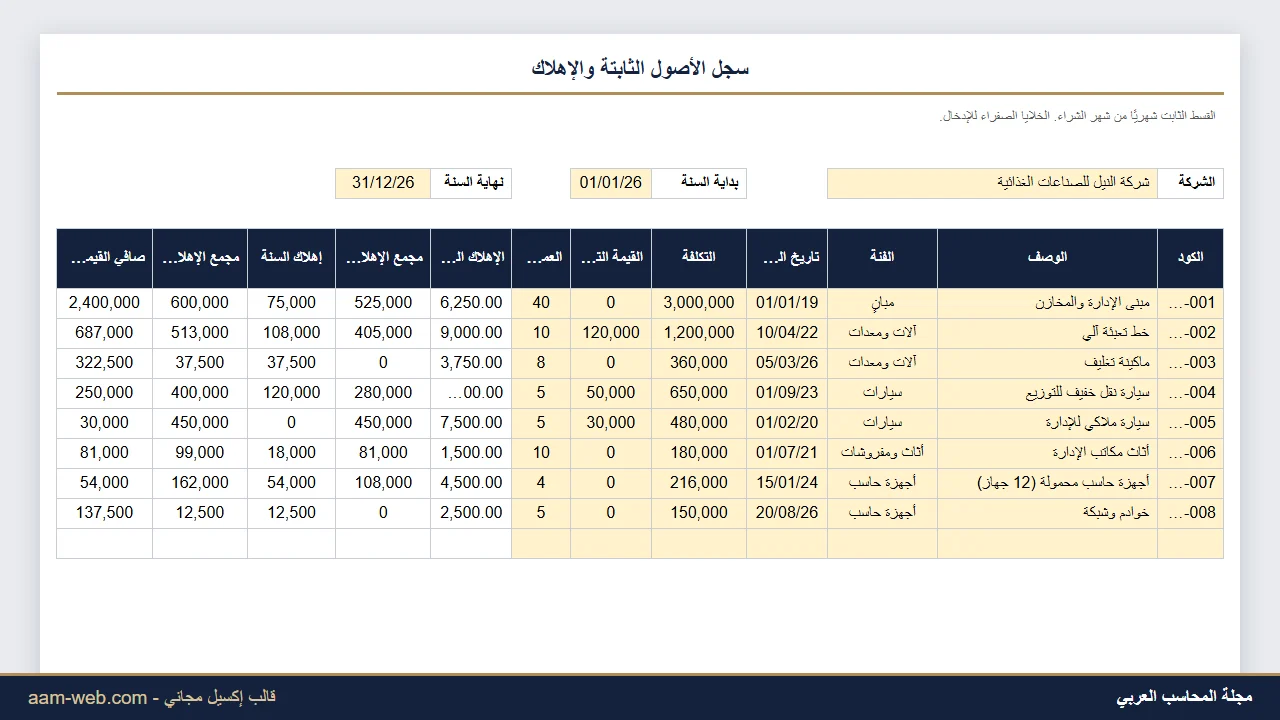Select the cost value 650,000
Viewport: 1280px width, 720px height.
pos(699,393)
